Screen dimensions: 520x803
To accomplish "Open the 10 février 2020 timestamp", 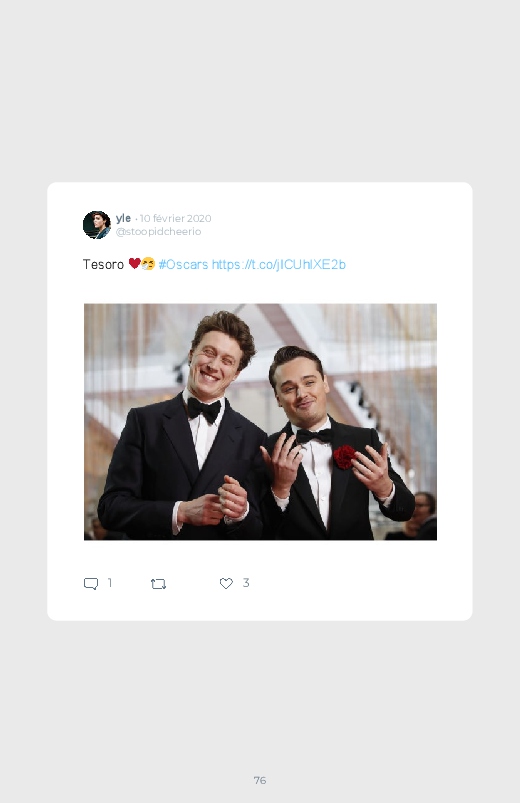I will 175,219.
